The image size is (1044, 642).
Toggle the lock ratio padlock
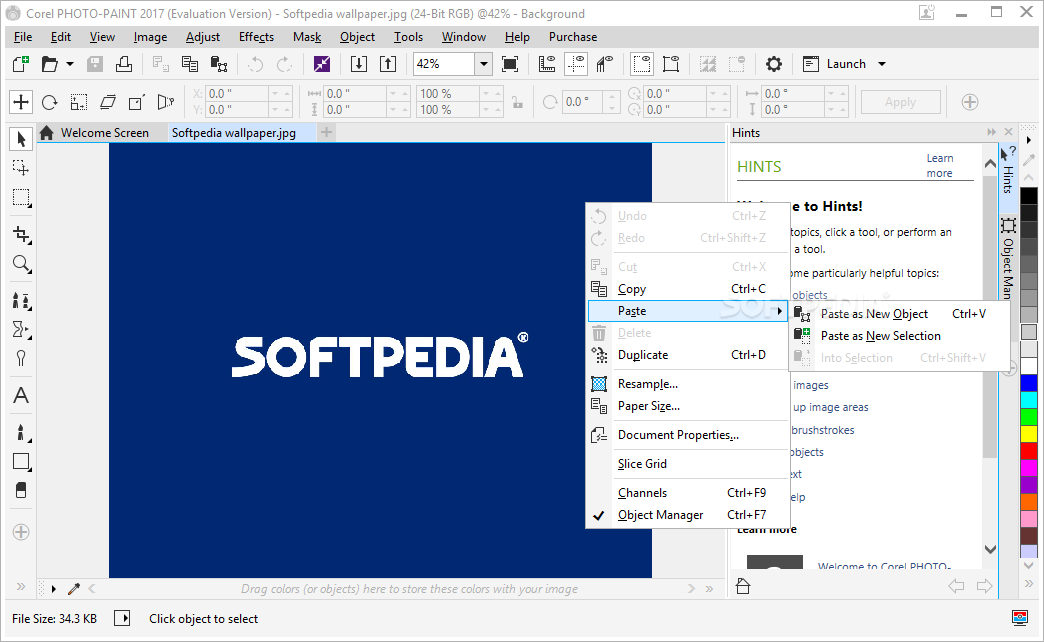[x=517, y=102]
